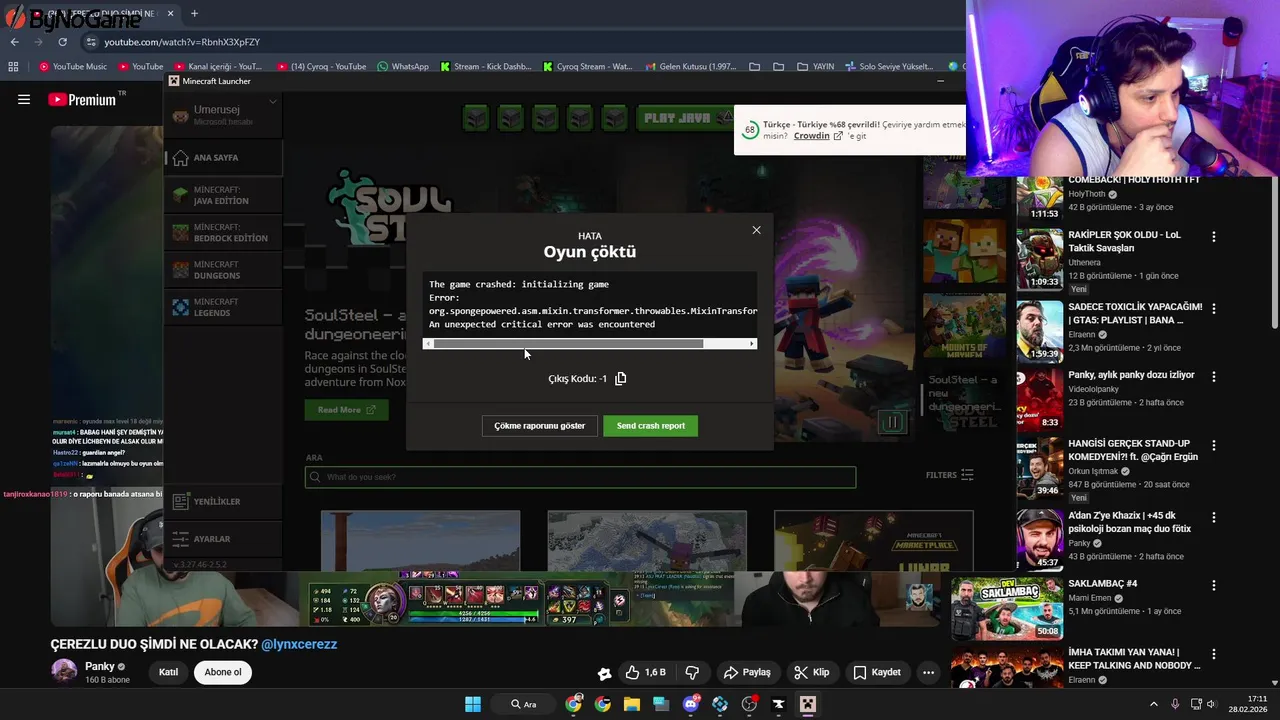Click the Paylaş share button

pyautogui.click(x=747, y=672)
